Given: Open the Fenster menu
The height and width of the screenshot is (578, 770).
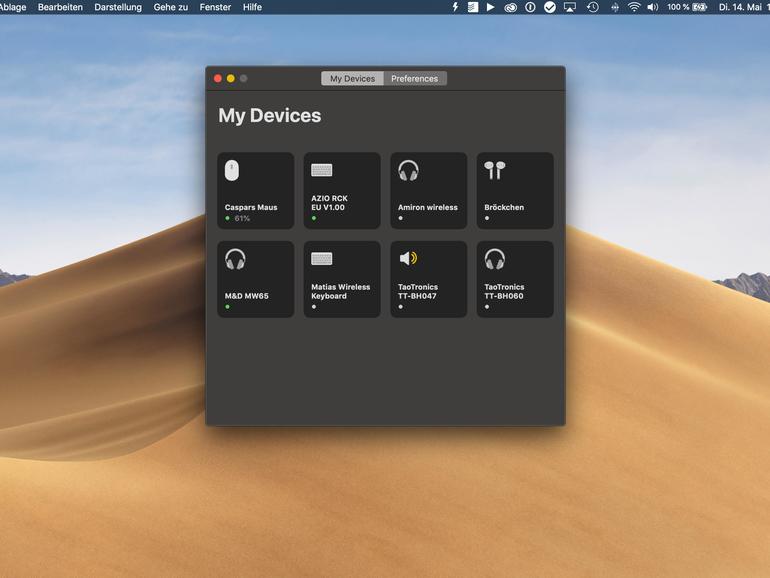Looking at the screenshot, I should tap(215, 7).
